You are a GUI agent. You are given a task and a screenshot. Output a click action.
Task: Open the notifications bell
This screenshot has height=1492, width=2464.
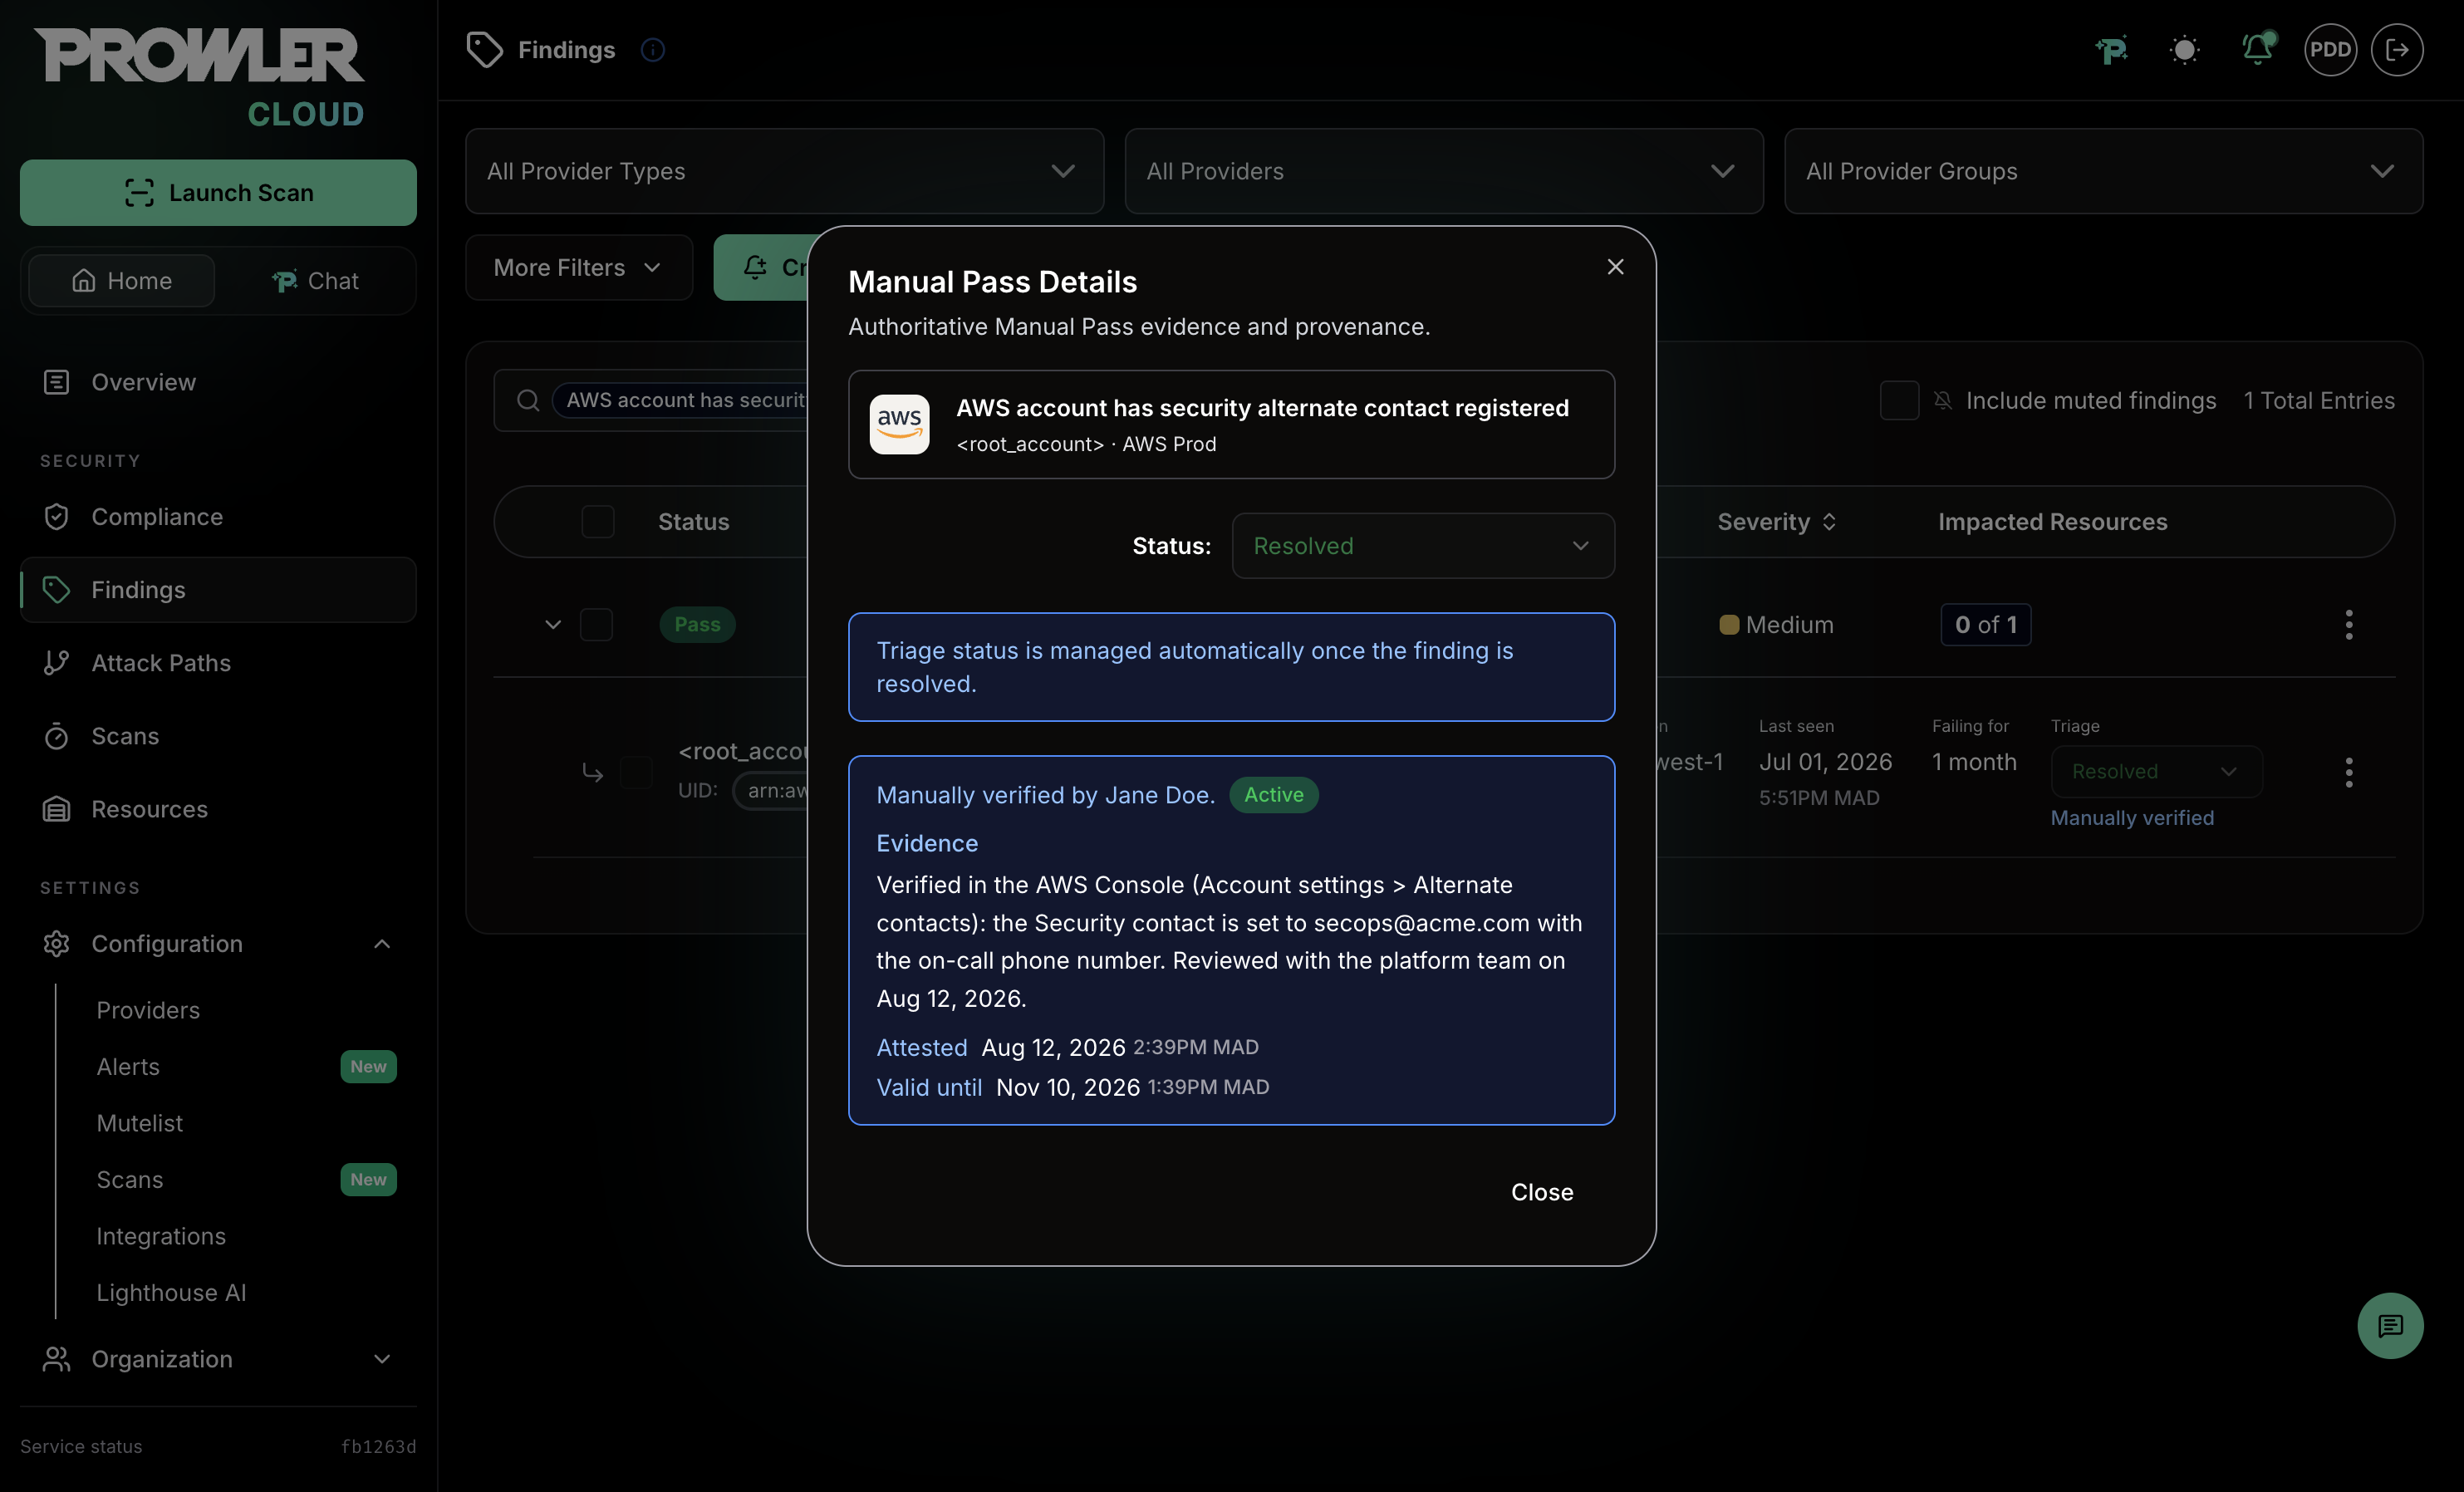click(2258, 49)
